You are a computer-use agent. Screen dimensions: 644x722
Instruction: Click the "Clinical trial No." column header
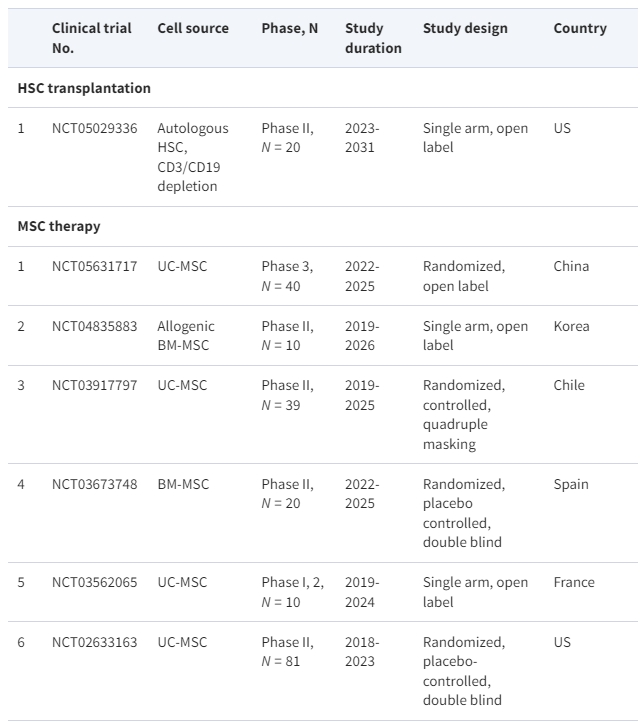point(92,38)
